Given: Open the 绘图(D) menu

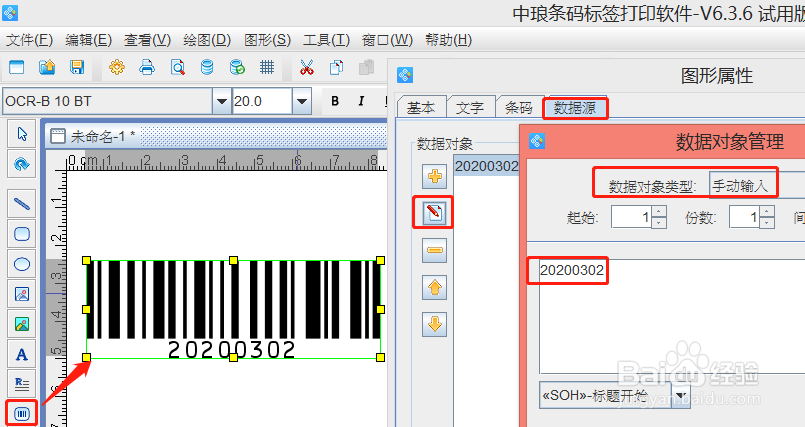Looking at the screenshot, I should [x=207, y=40].
